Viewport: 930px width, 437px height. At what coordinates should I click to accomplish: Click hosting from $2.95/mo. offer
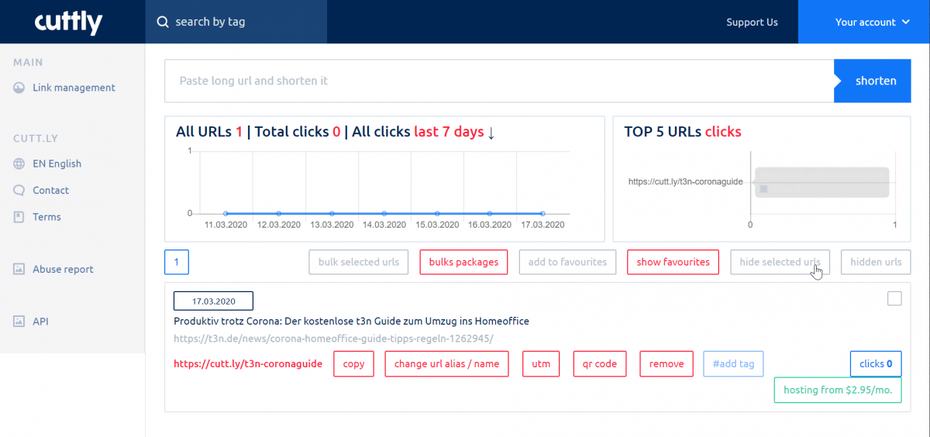coord(837,390)
